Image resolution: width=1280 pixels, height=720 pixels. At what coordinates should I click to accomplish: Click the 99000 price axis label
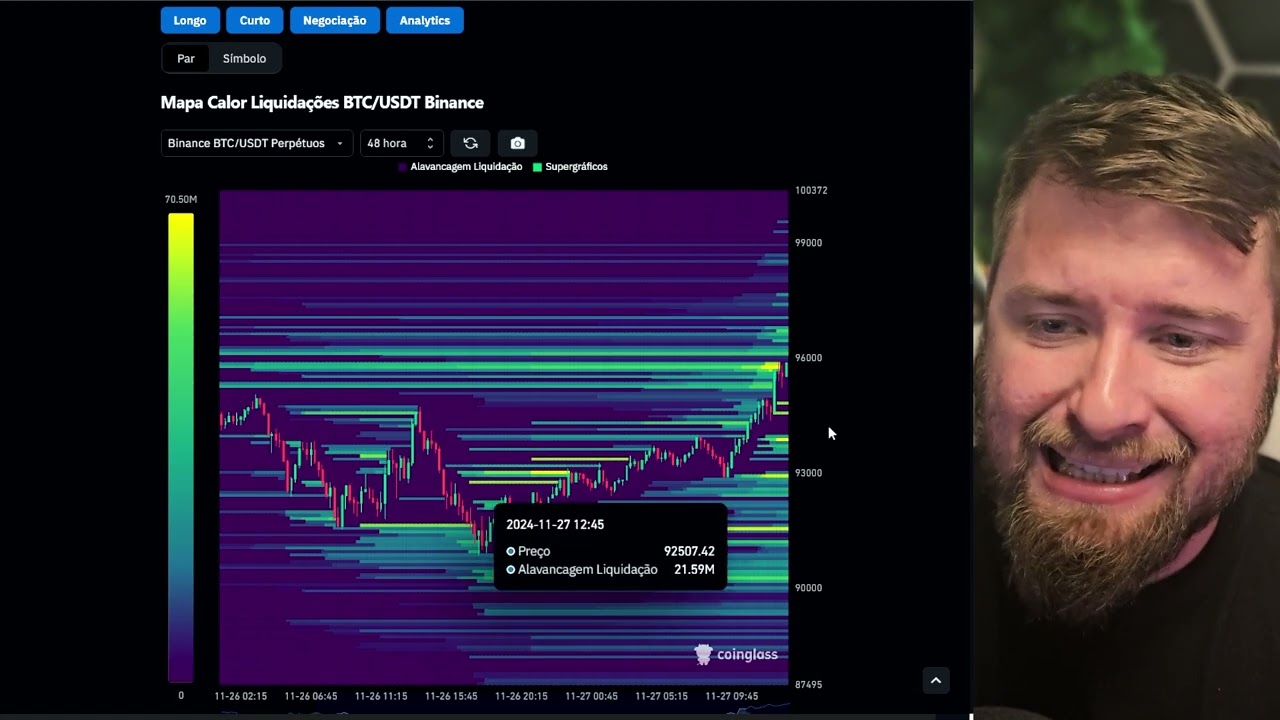pyautogui.click(x=808, y=243)
